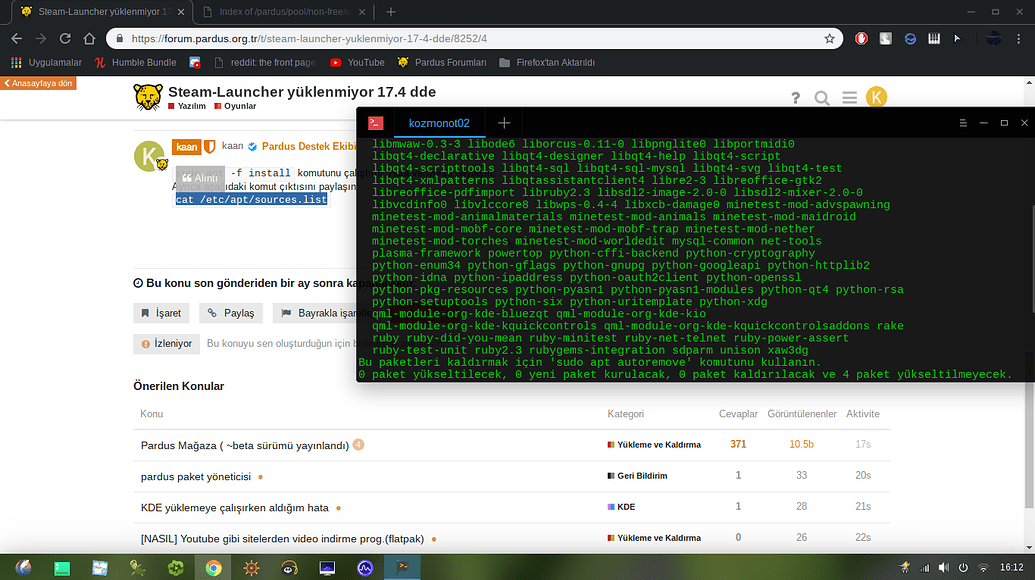Viewport: 1035px width, 580px height.
Task: Click the forum help question mark icon
Action: [796, 98]
